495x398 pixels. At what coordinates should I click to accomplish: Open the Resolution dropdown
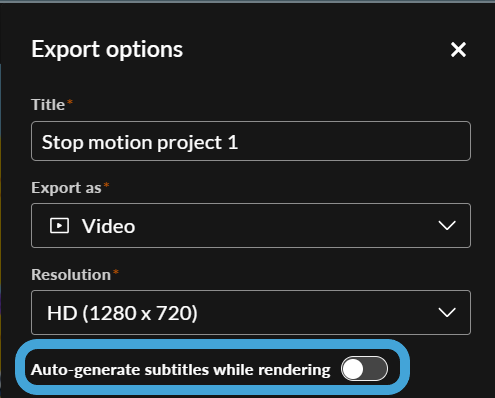tap(251, 313)
